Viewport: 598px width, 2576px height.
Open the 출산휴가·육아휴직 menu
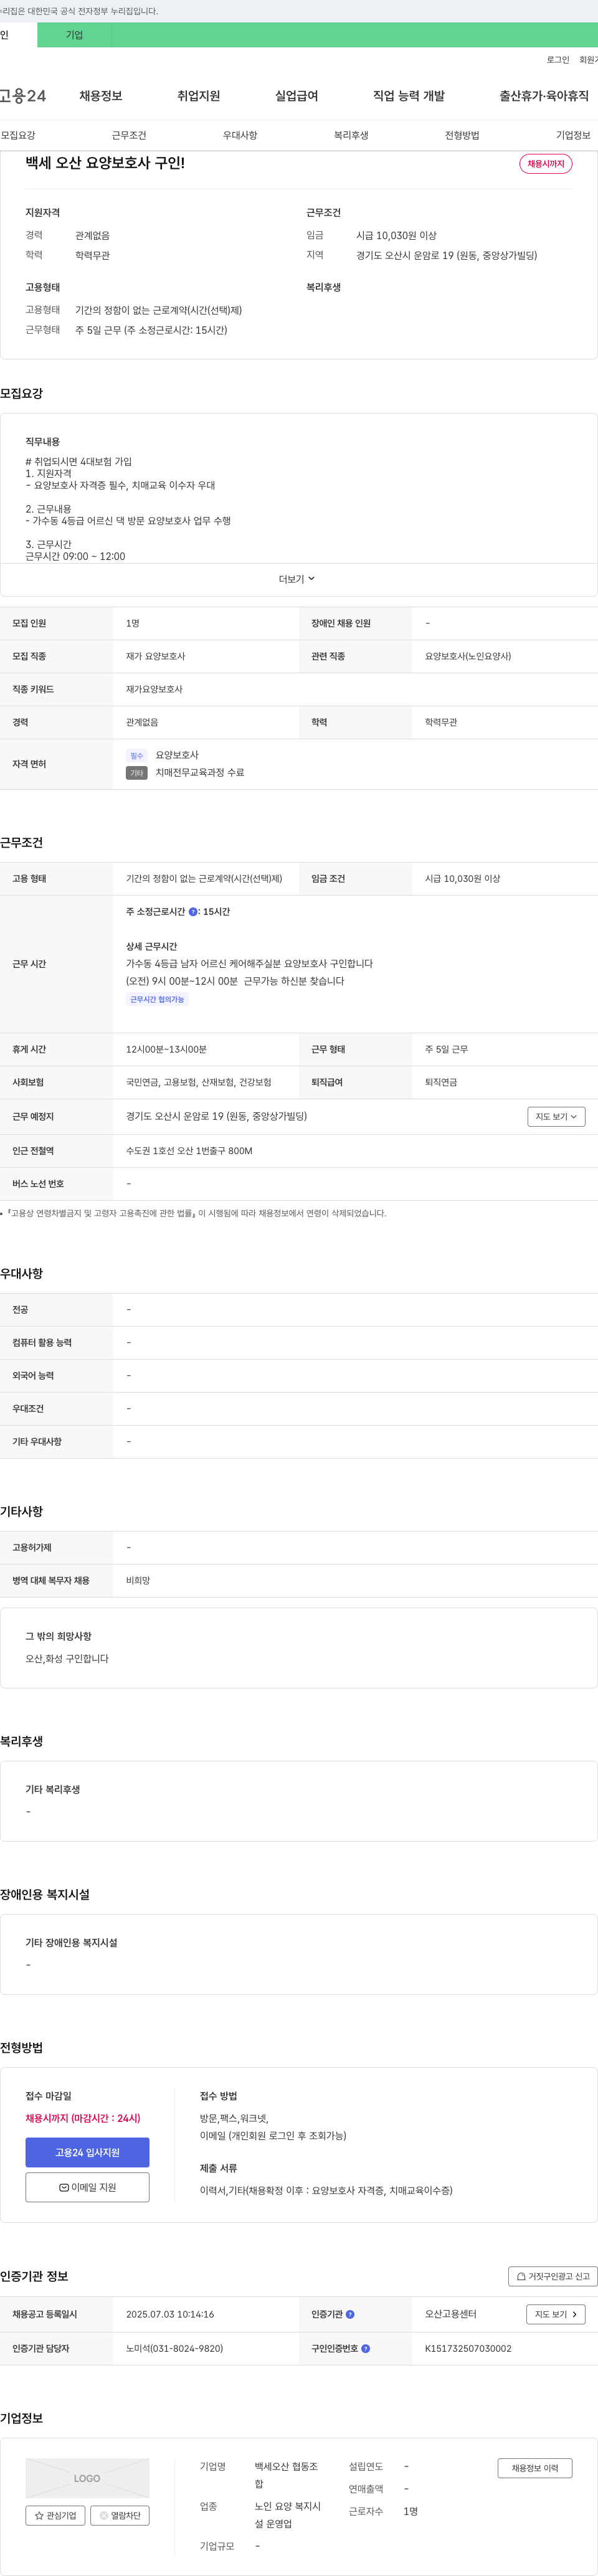tap(544, 96)
